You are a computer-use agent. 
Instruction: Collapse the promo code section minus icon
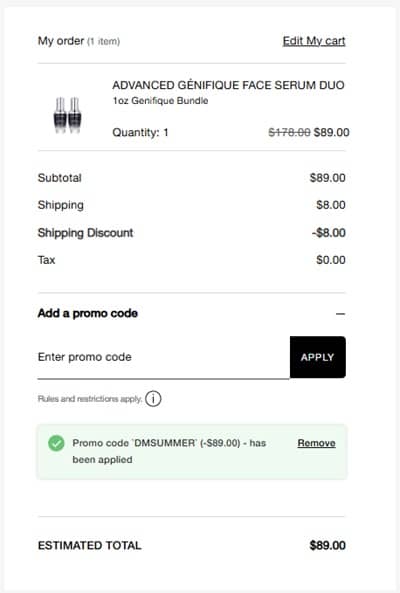340,314
